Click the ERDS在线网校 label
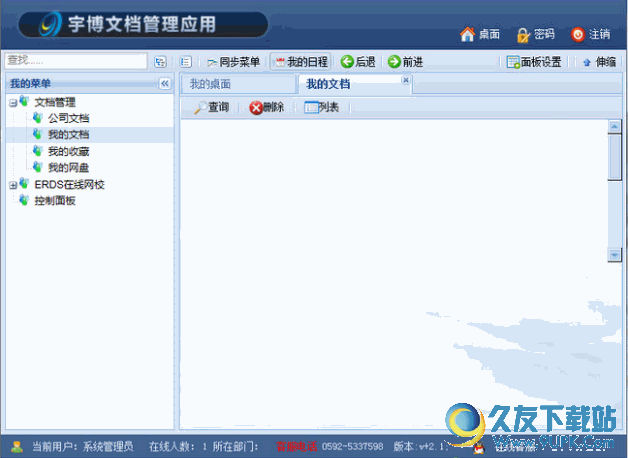Screen dimensions: 628x458 click(69, 184)
